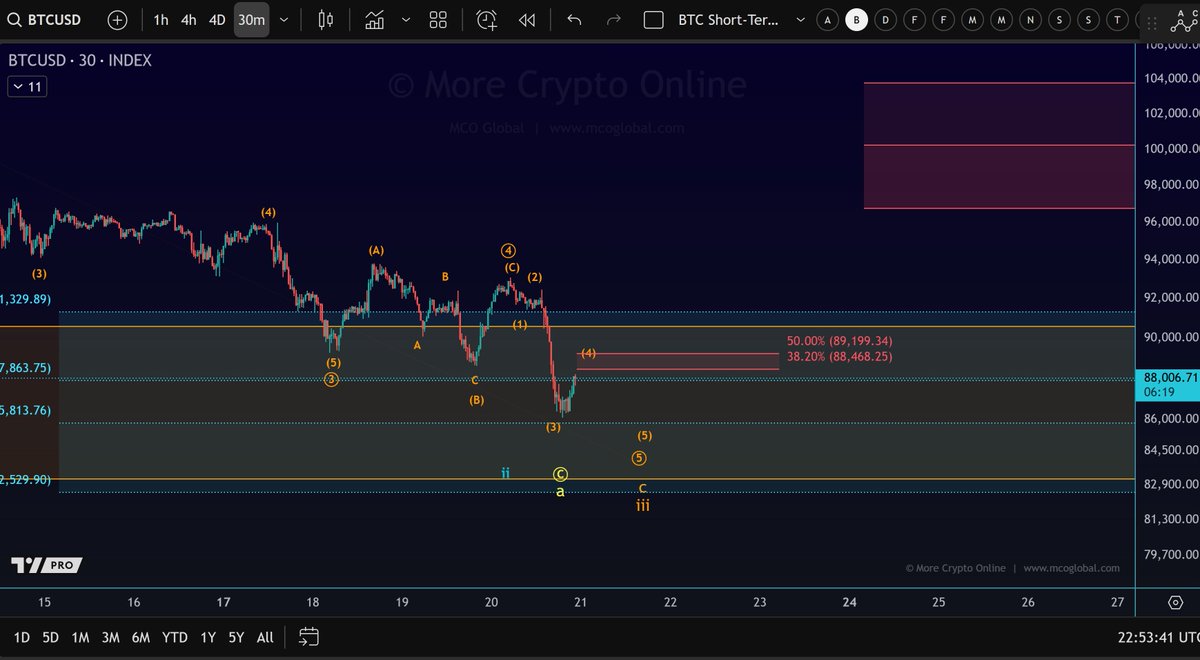Start bar replay with the rewind icon
This screenshot has width=1200, height=660.
click(x=527, y=19)
